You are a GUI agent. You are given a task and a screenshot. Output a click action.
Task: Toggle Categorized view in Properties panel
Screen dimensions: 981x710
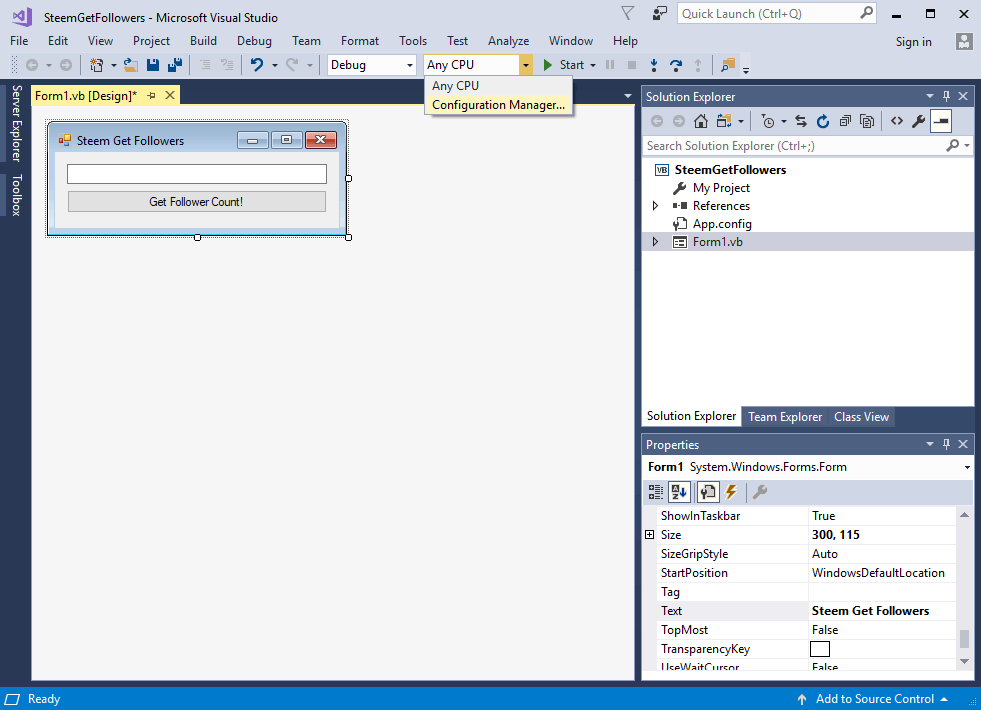[656, 492]
